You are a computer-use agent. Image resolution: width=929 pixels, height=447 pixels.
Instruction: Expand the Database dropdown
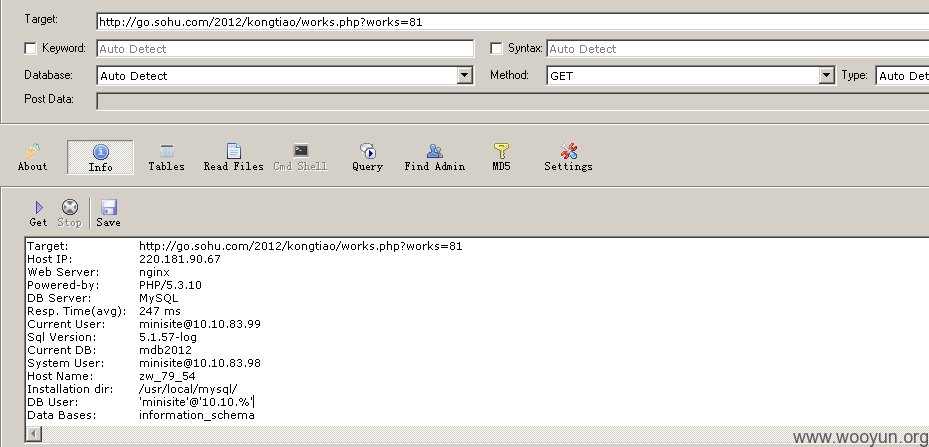tap(465, 75)
